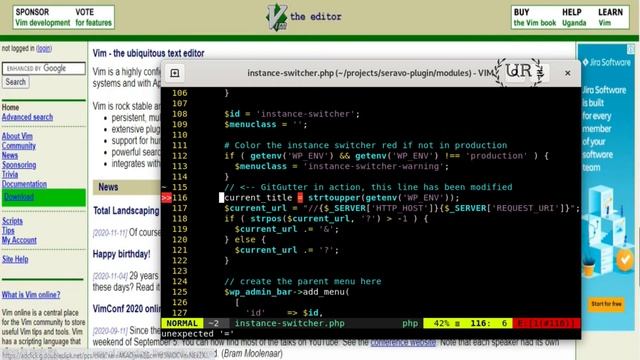This screenshot has height=360, width=640.
Task: Close the Vim terminal window
Action: point(567,73)
